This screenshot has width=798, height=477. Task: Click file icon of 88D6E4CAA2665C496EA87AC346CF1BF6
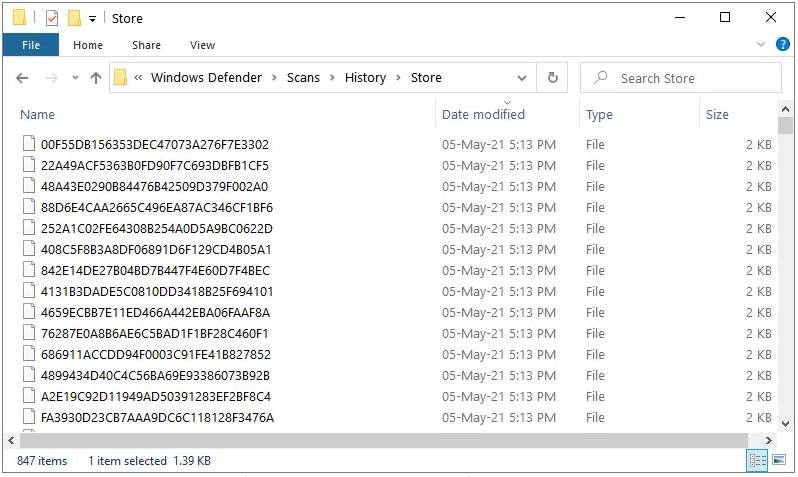pyautogui.click(x=29, y=207)
